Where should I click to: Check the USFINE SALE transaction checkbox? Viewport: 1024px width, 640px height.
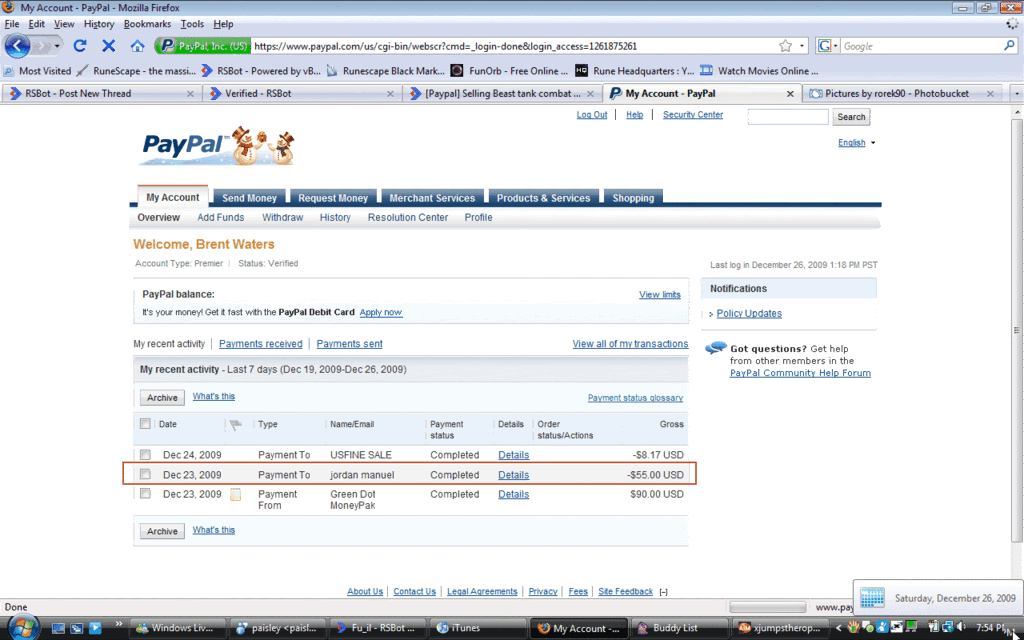(145, 455)
